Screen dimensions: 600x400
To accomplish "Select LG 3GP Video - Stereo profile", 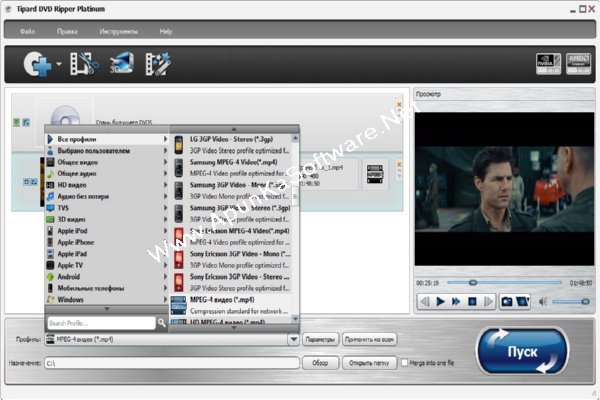I will (232, 145).
